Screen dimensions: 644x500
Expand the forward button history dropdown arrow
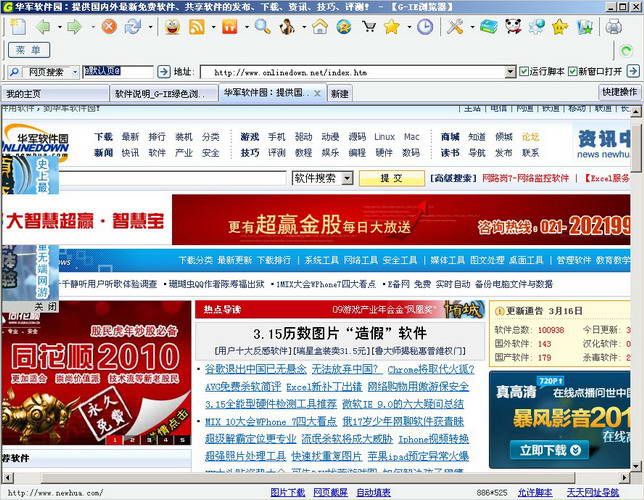(x=93, y=28)
